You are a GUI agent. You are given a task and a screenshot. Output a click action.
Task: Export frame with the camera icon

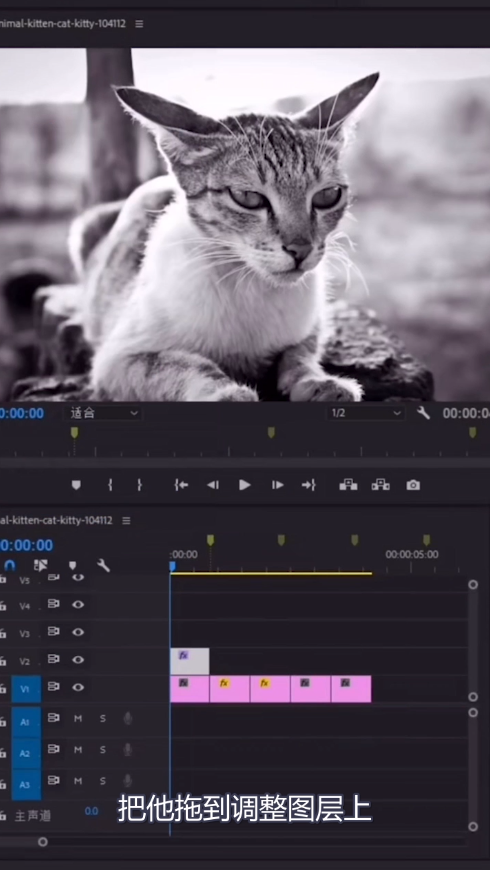click(413, 485)
